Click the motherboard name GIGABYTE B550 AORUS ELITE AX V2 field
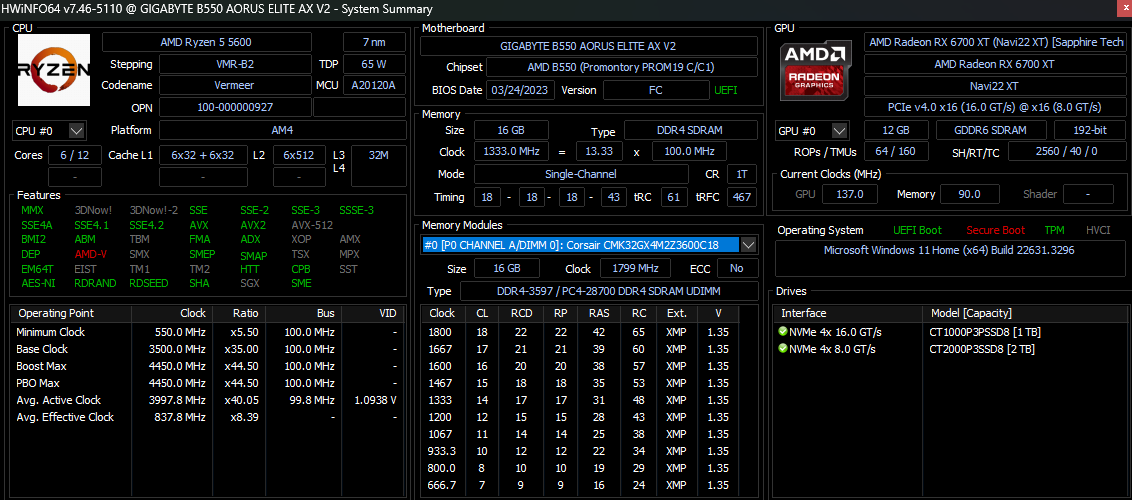1132x500 pixels. click(x=588, y=45)
